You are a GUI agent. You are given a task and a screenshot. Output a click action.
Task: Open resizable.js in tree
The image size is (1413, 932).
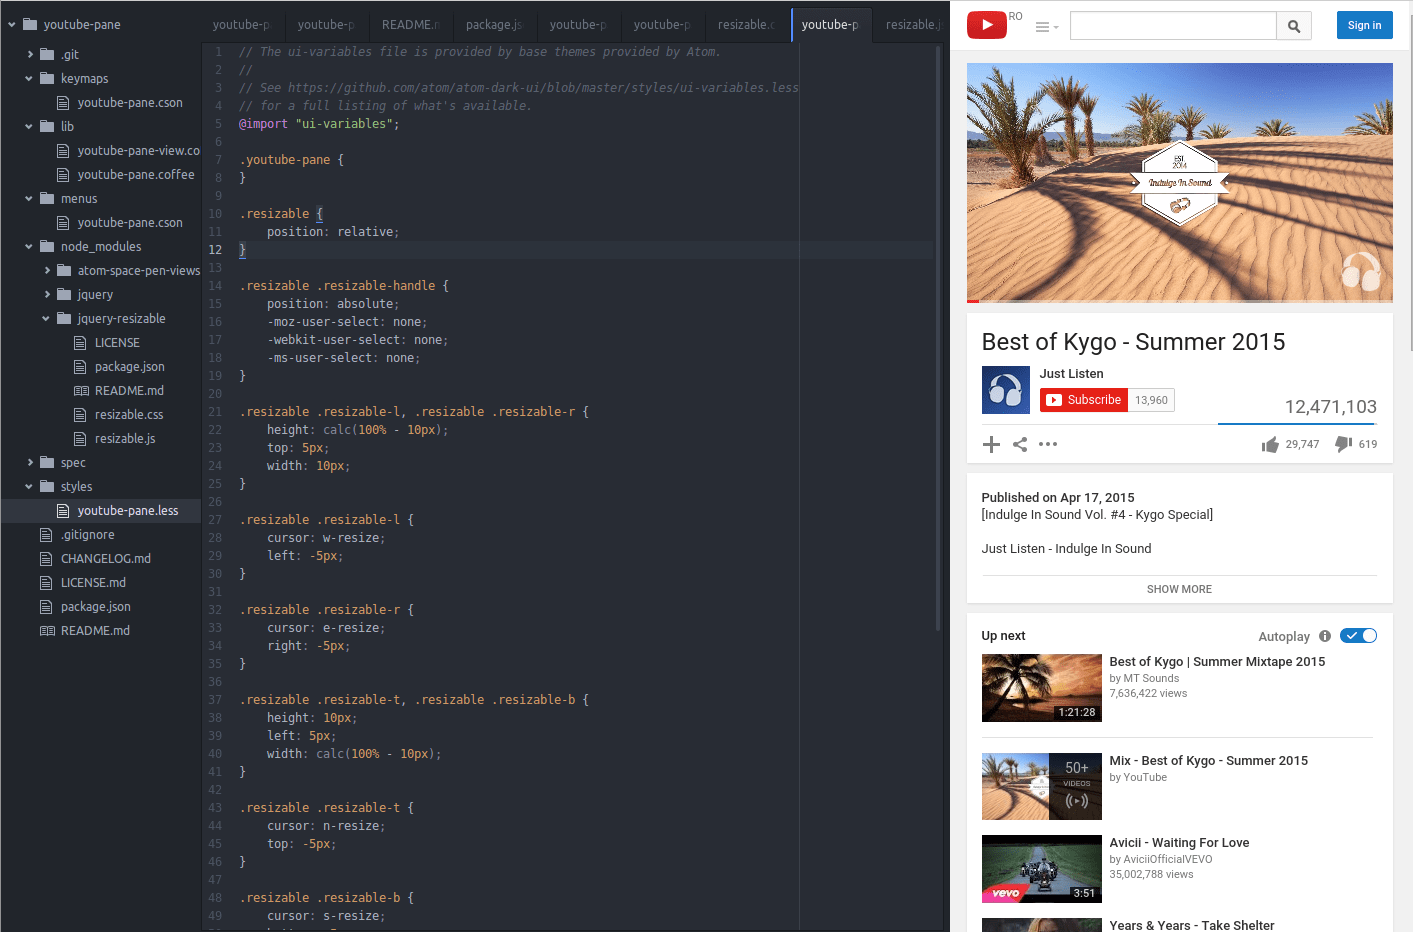[115, 438]
